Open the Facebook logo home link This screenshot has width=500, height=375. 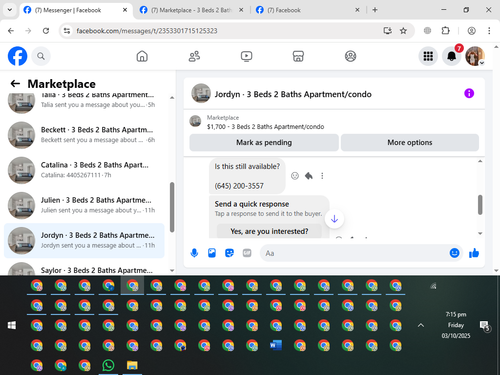pyautogui.click(x=17, y=56)
